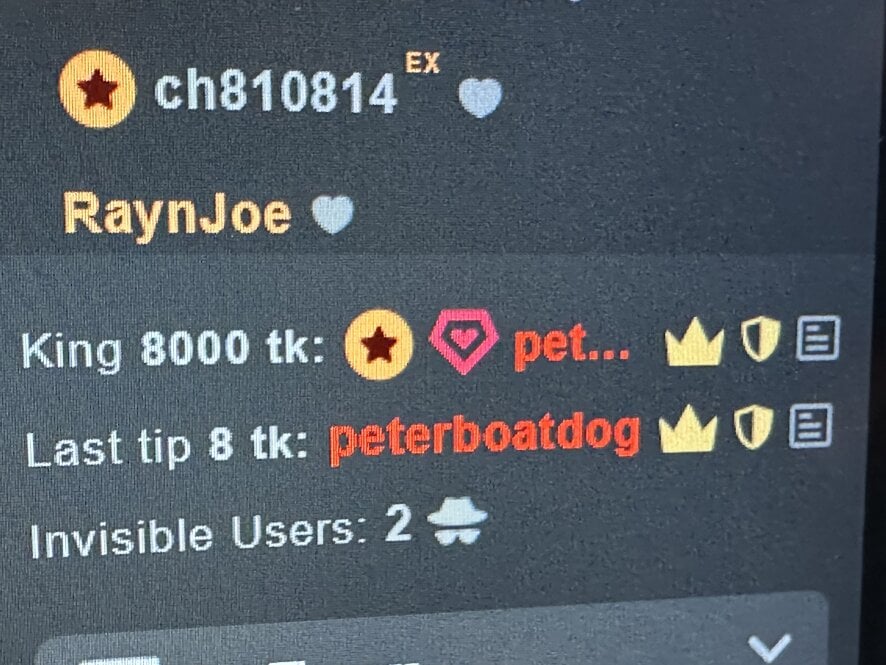Click truncated pet... King username
Viewport: 886px width, 665px height.
[x=571, y=346]
